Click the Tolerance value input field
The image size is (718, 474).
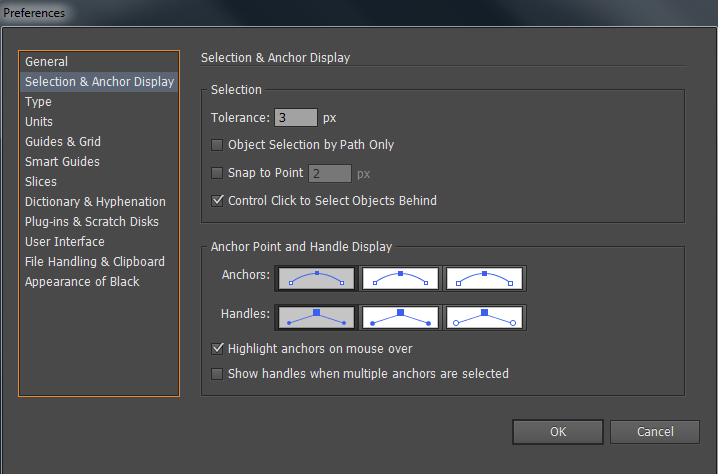tap(296, 118)
